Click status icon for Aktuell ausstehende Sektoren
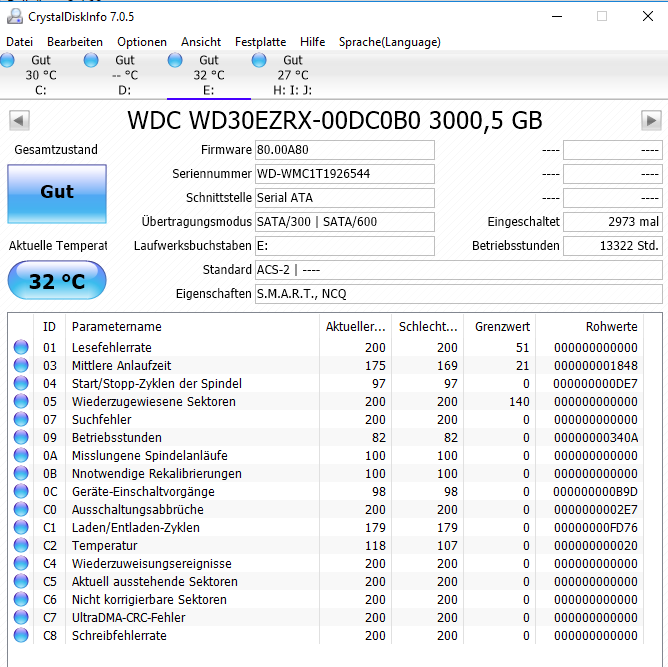This screenshot has width=668, height=667. coord(21,581)
